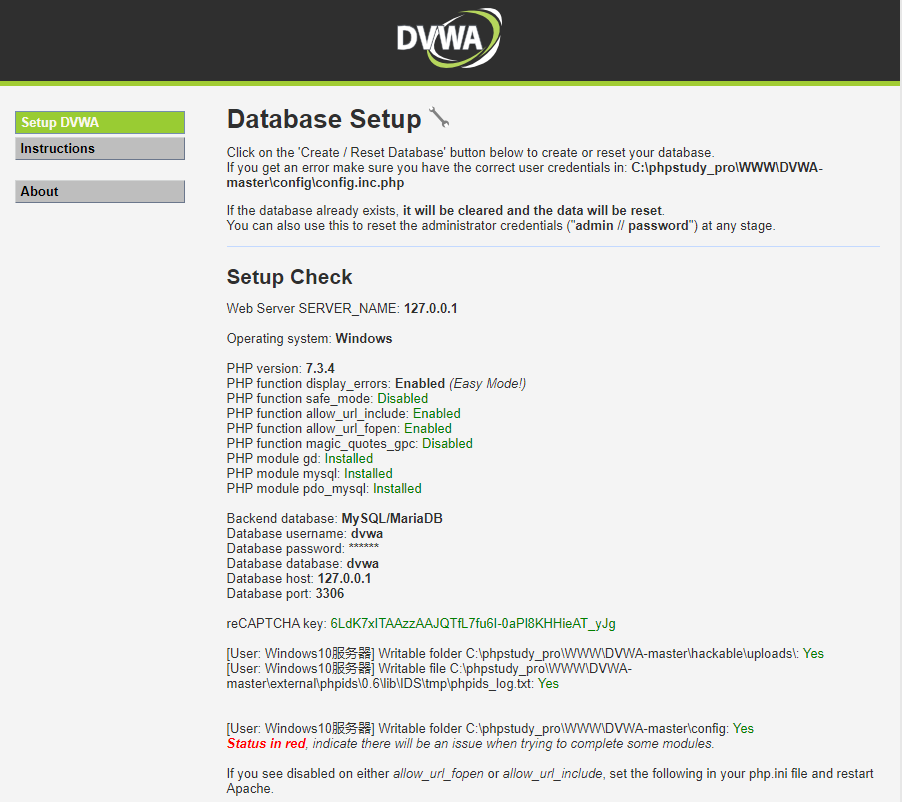
Task: Go to the About page
Action: click(x=100, y=192)
